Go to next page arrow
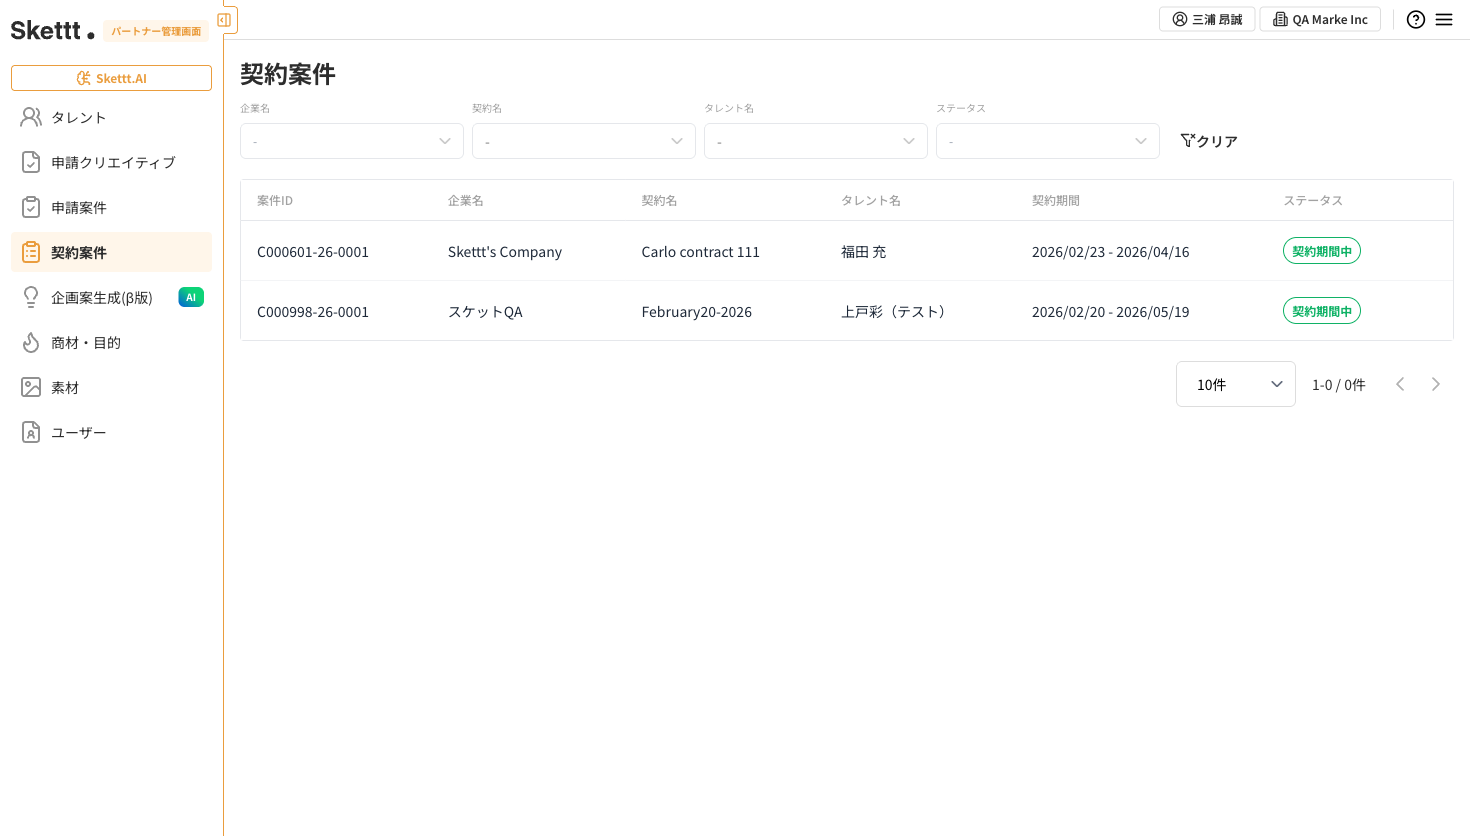This screenshot has width=1470, height=836. pyautogui.click(x=1435, y=384)
